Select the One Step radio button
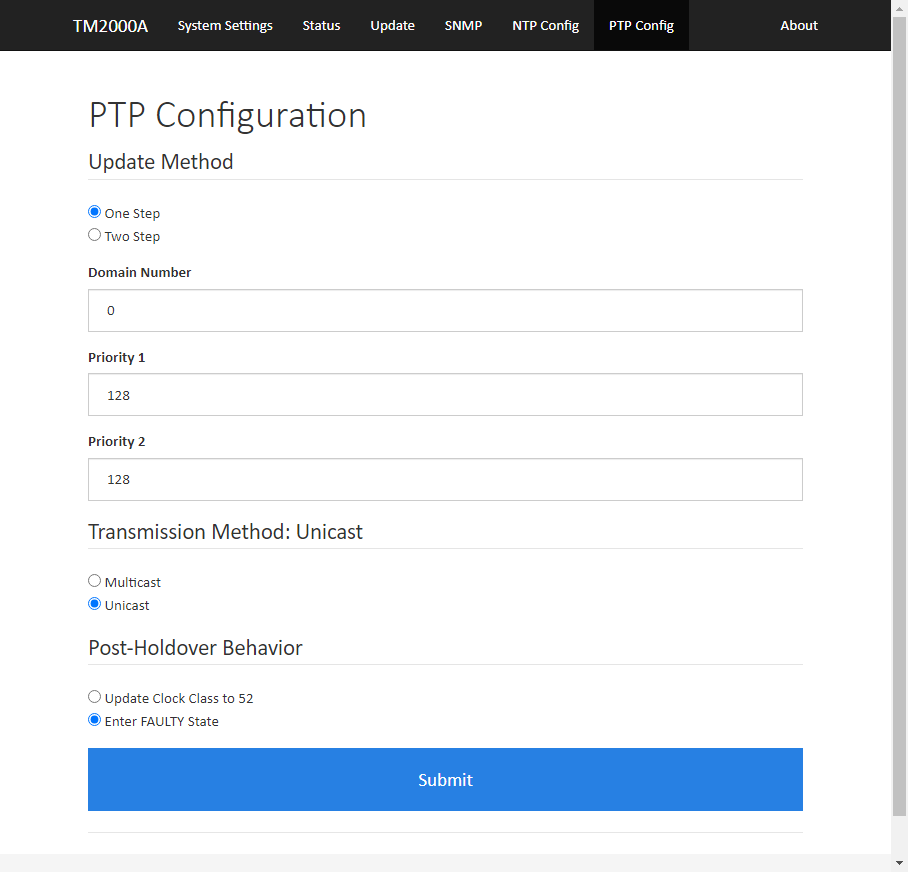908x872 pixels. click(x=94, y=212)
